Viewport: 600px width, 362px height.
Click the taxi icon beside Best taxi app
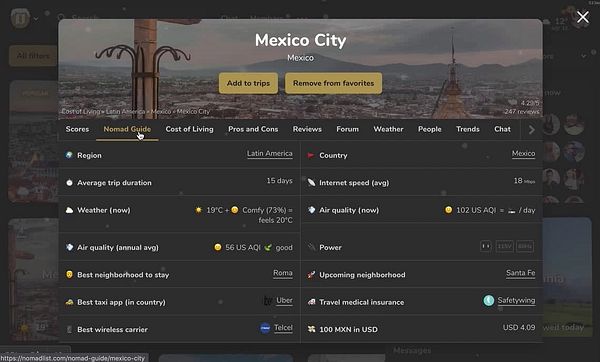click(69, 302)
